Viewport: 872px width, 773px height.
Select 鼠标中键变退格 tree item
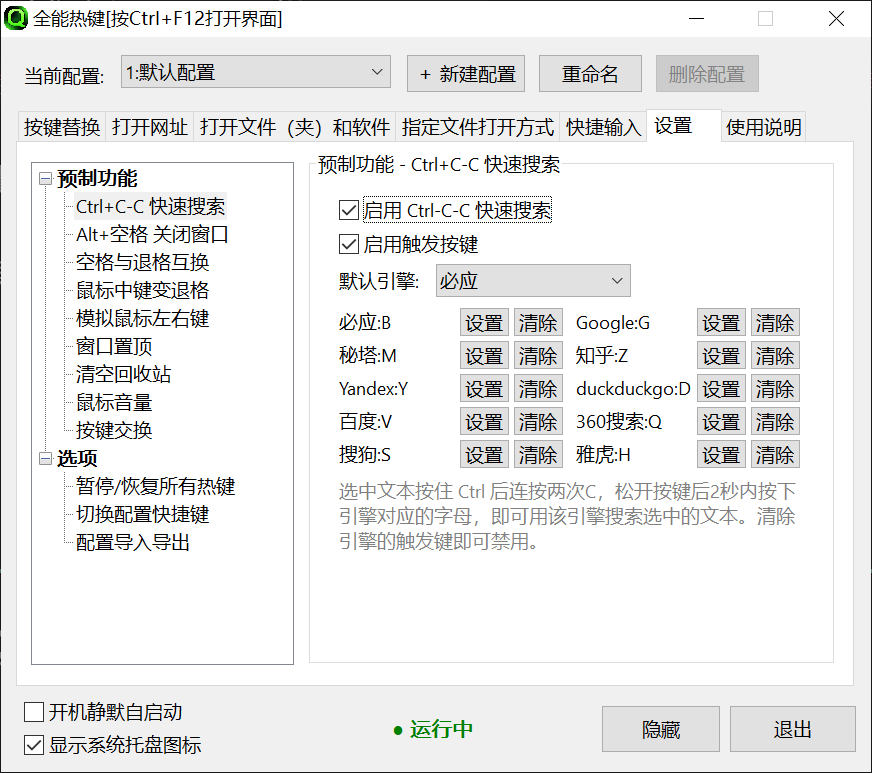click(142, 290)
